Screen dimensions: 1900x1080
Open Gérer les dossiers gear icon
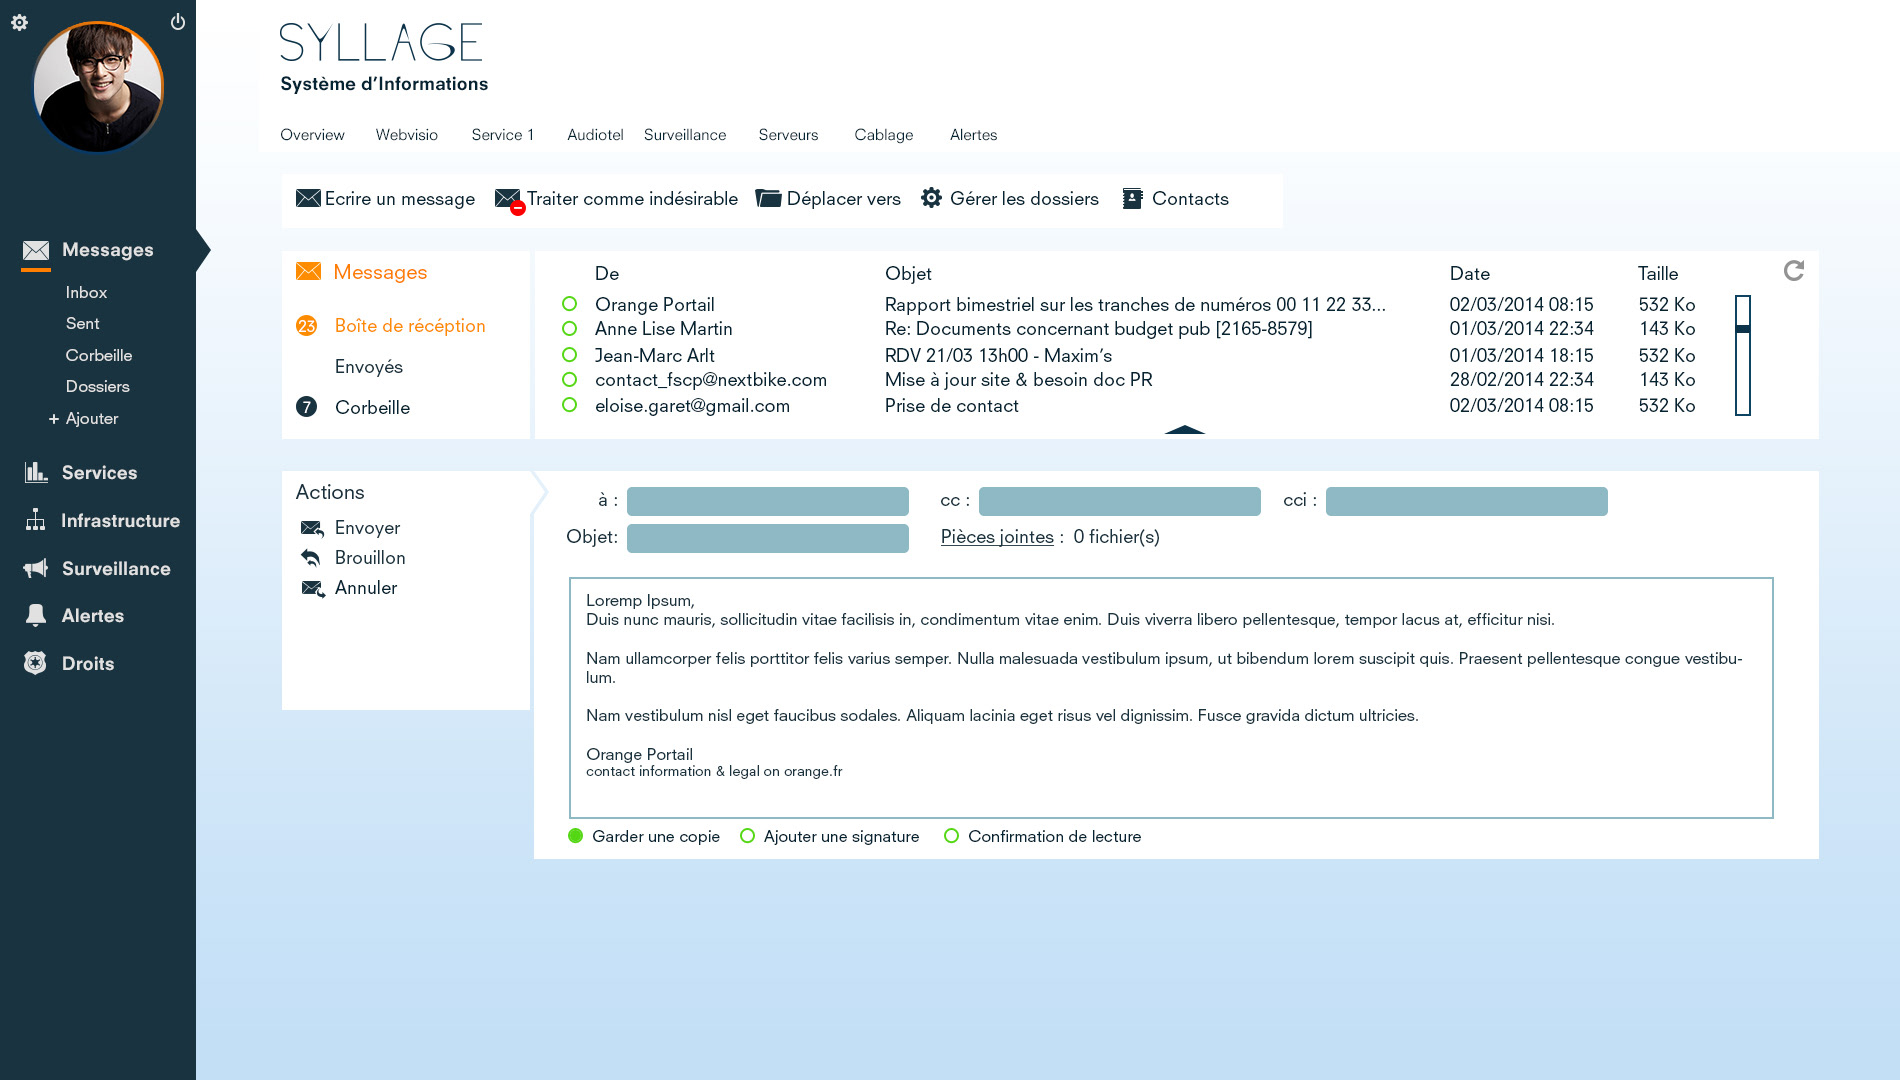[x=931, y=198]
